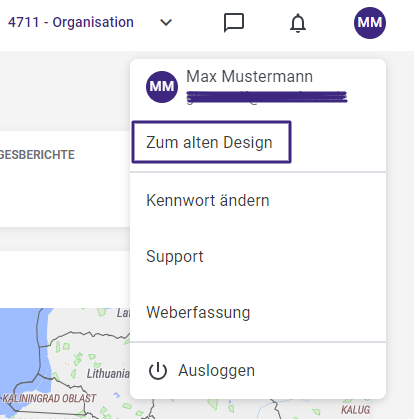
Task: Open the notifications bell
Action: (298, 23)
